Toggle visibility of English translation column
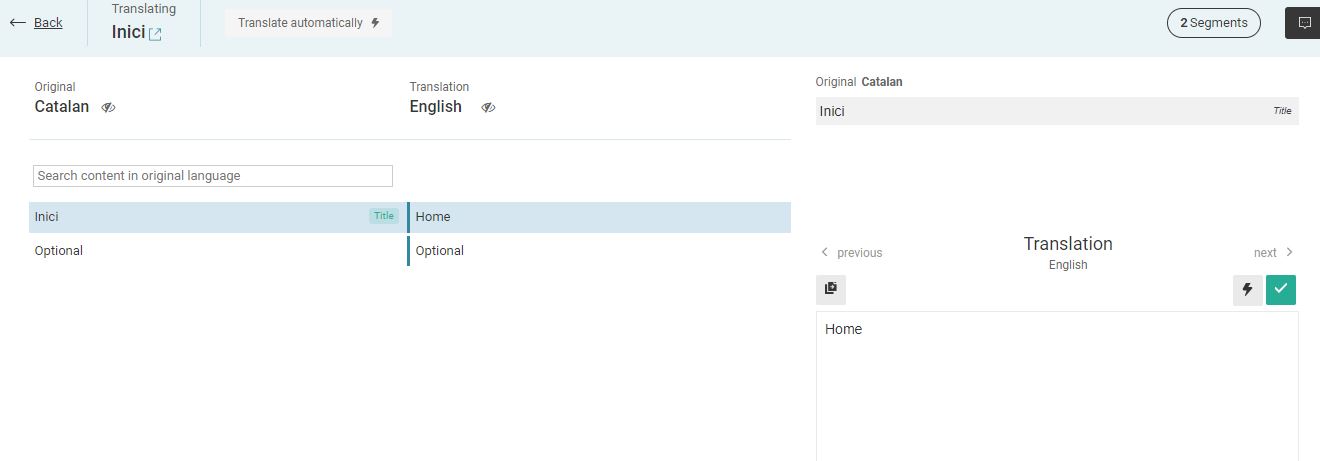 [488, 107]
